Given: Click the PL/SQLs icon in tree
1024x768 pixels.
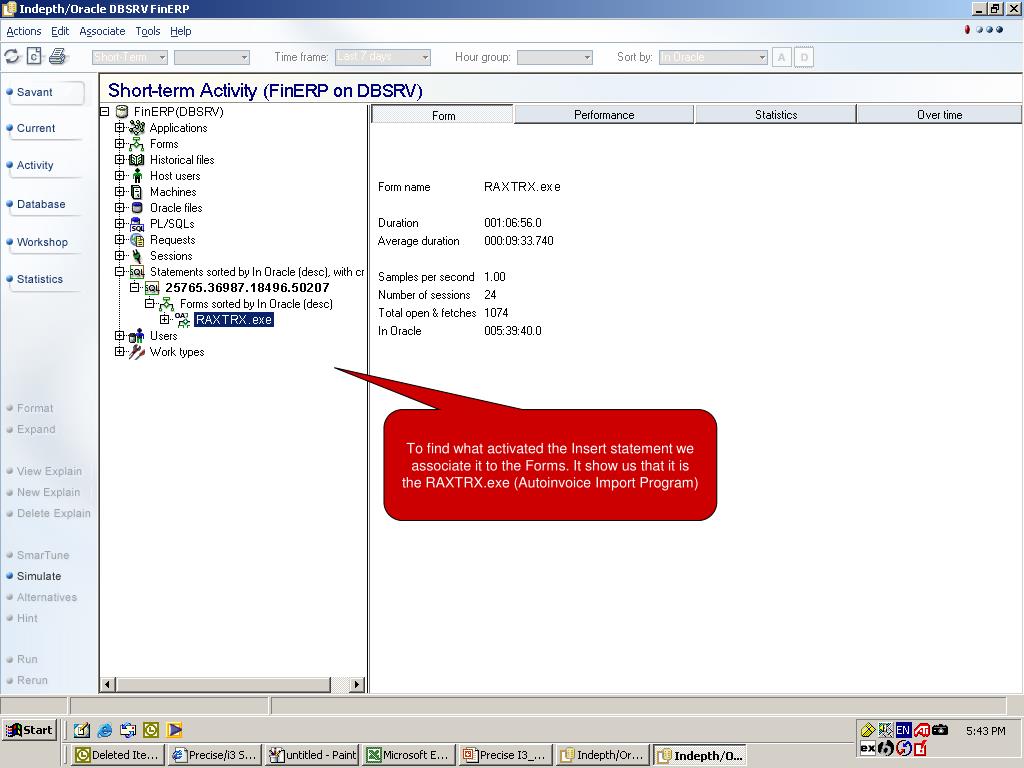Looking at the screenshot, I should pos(136,224).
